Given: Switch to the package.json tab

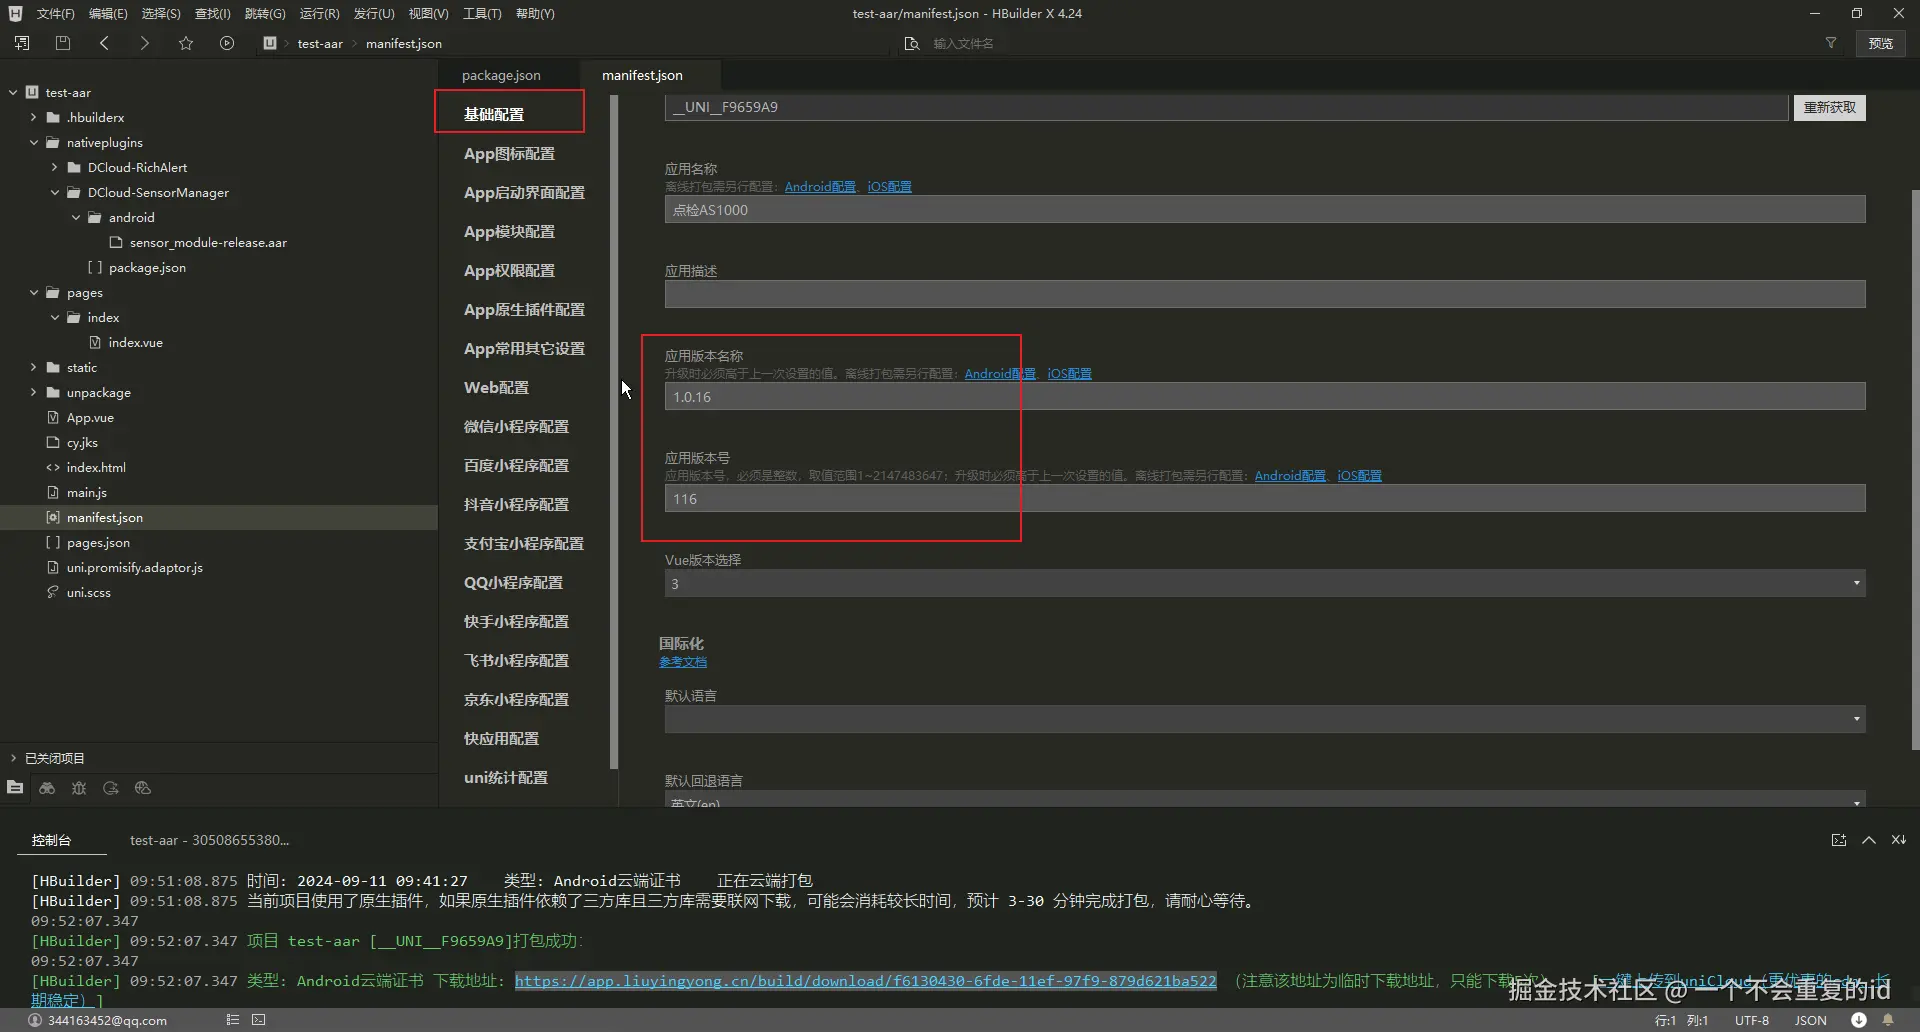Looking at the screenshot, I should [x=501, y=75].
